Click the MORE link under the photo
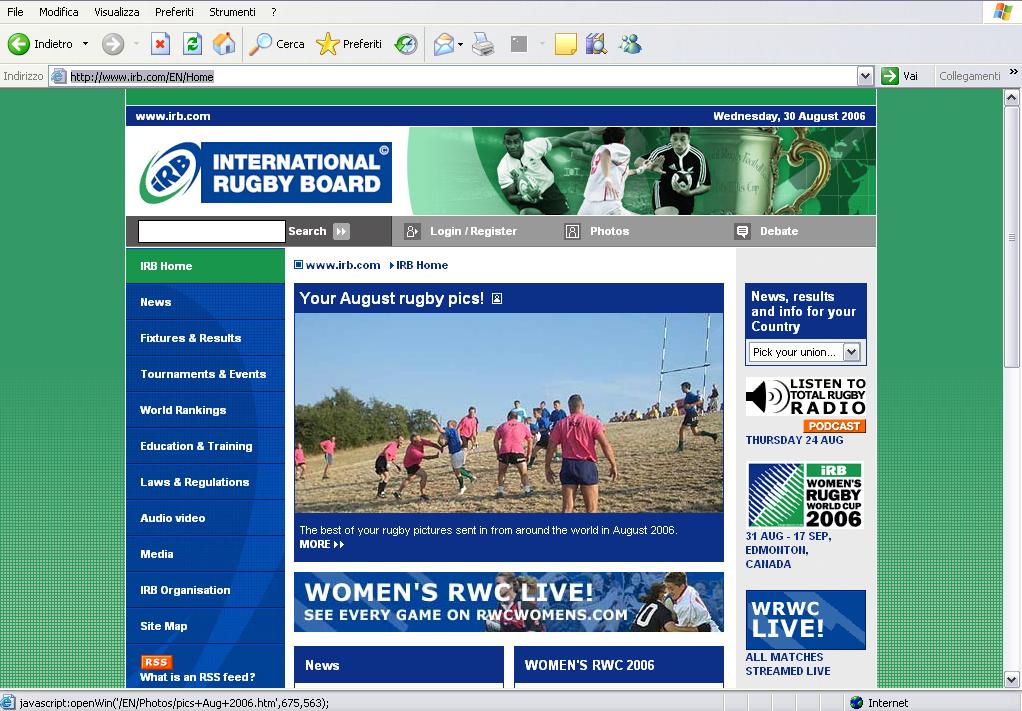Image resolution: width=1022 pixels, height=711 pixels. point(321,544)
